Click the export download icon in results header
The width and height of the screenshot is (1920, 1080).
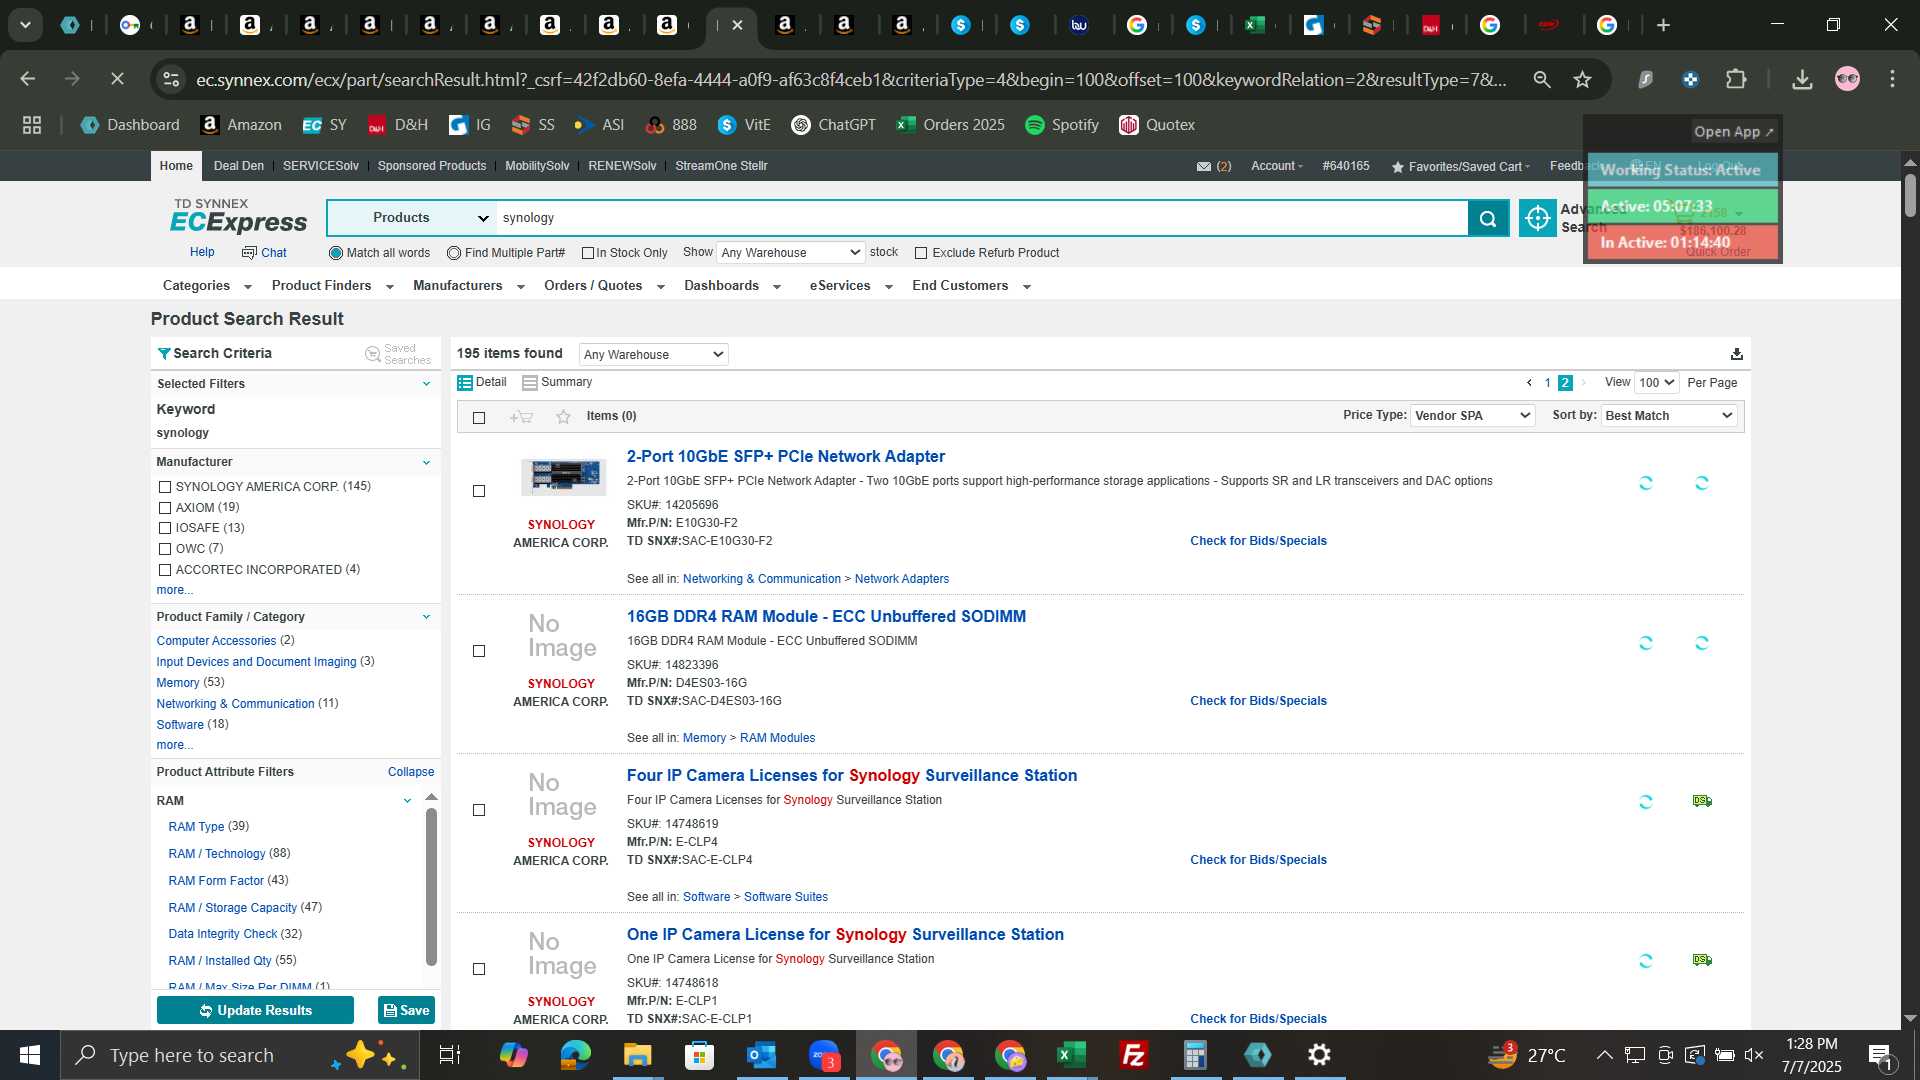pyautogui.click(x=1737, y=354)
